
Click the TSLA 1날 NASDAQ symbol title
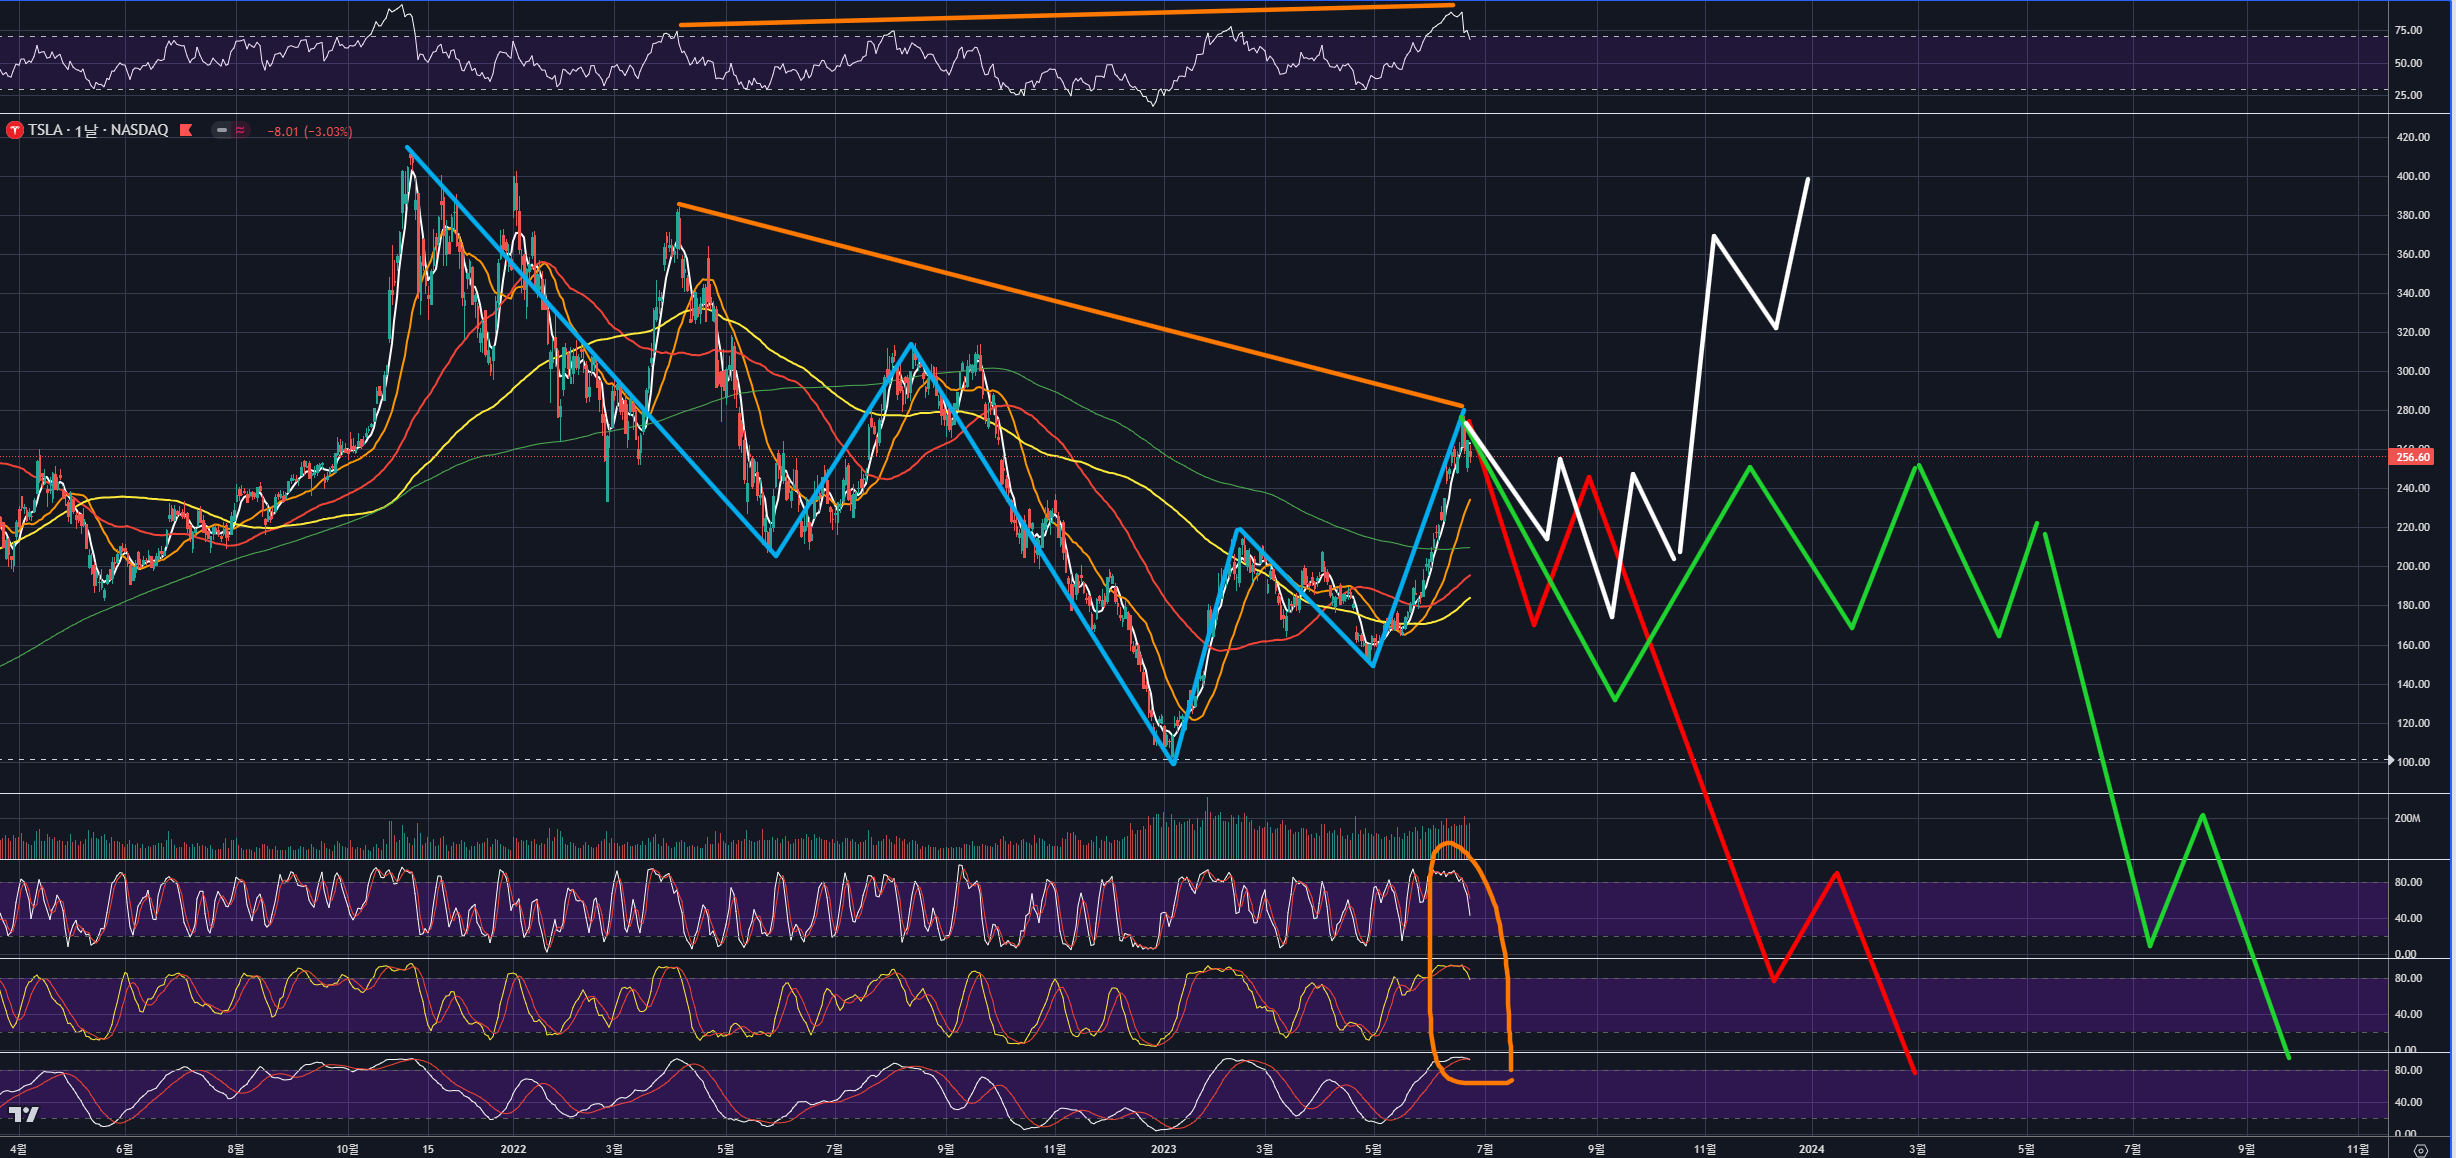click(98, 130)
